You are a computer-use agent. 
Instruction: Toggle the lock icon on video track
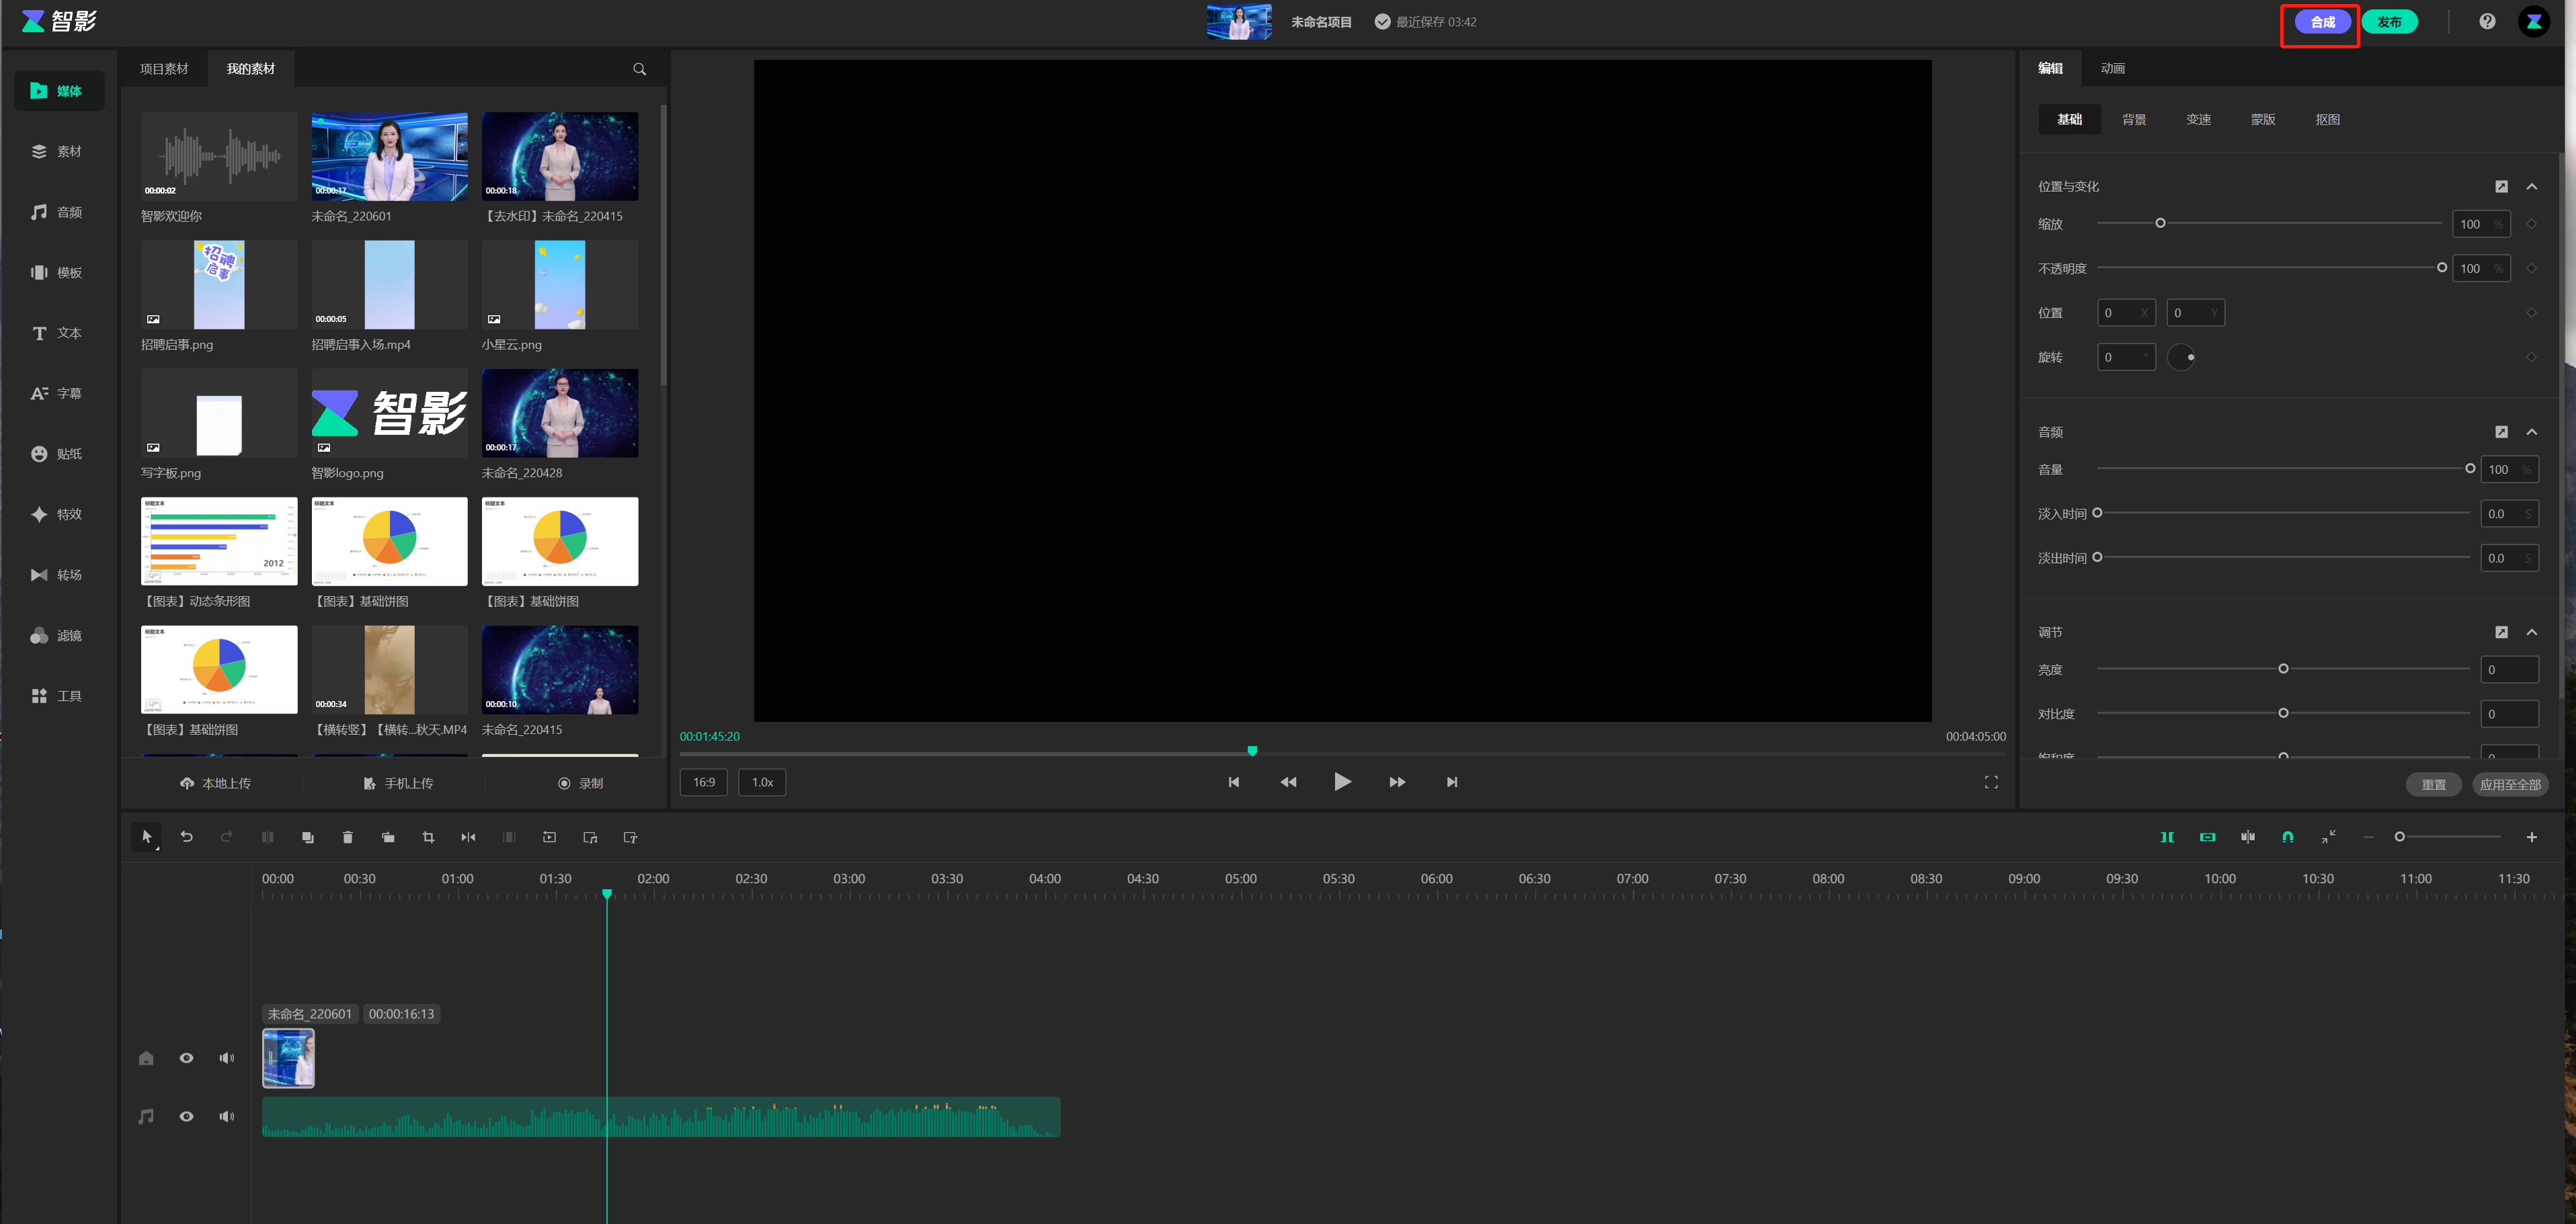click(x=146, y=1058)
